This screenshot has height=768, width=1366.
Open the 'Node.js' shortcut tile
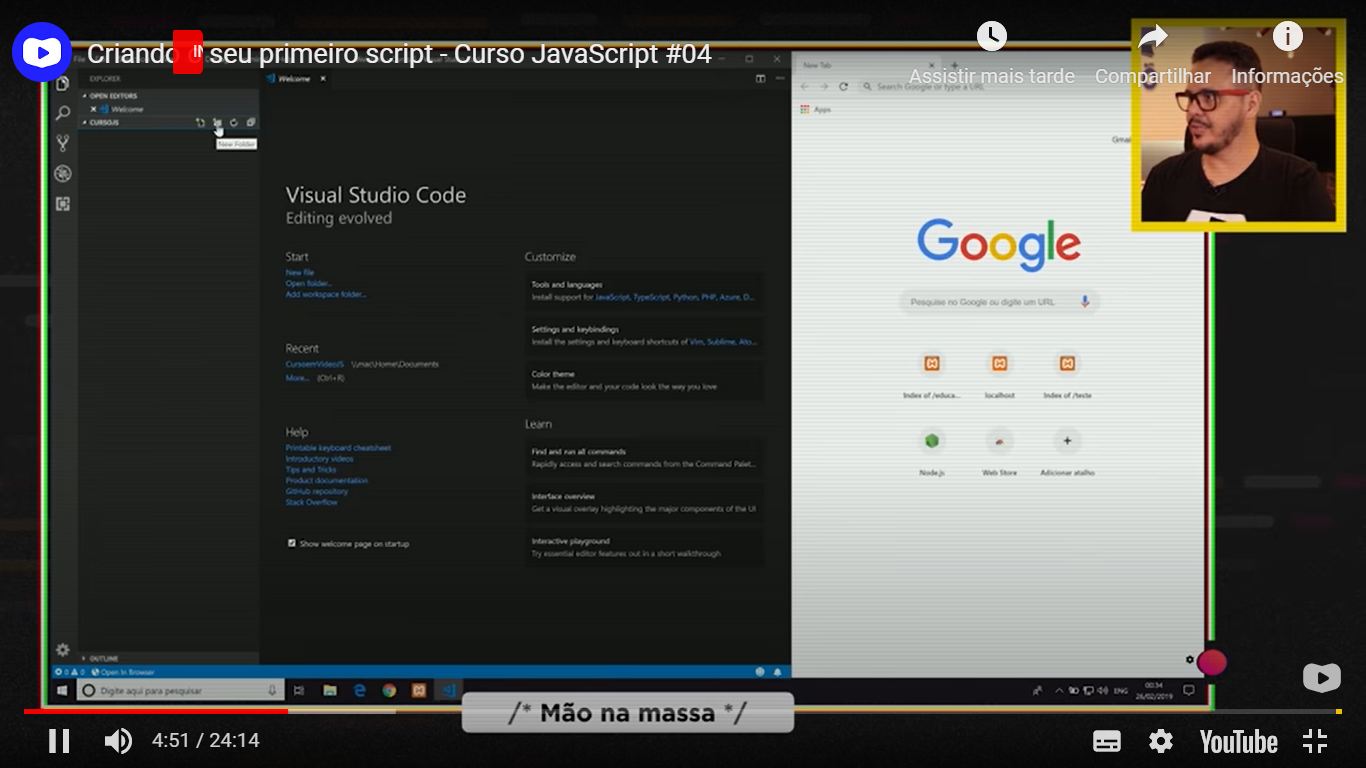click(x=932, y=452)
